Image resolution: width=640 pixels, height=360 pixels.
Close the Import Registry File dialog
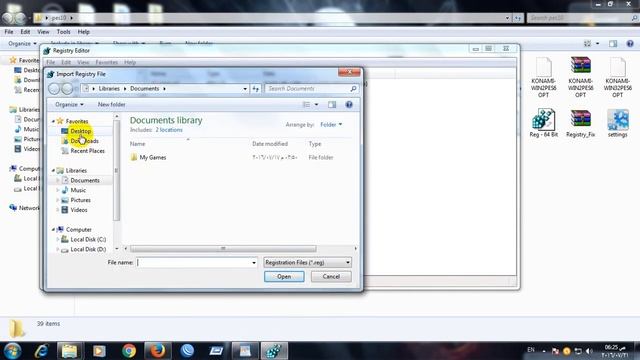(x=349, y=72)
